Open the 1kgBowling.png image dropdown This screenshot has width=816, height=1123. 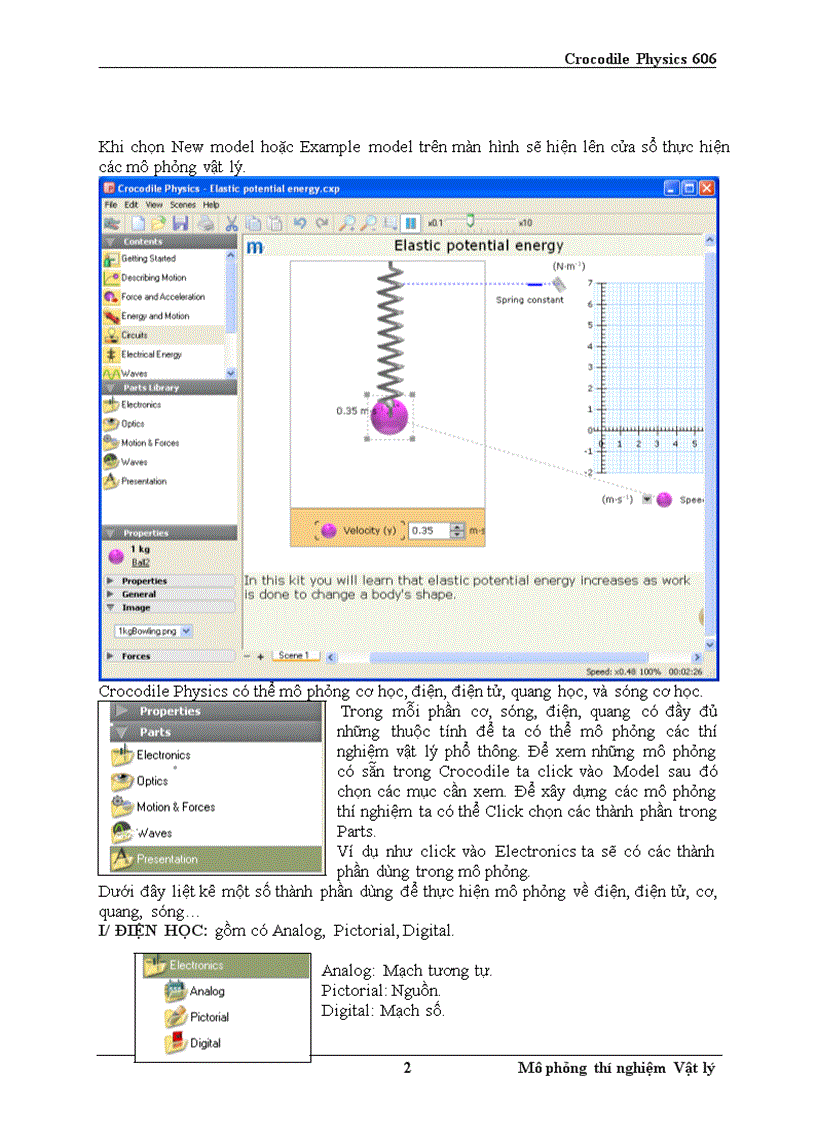pos(185,630)
